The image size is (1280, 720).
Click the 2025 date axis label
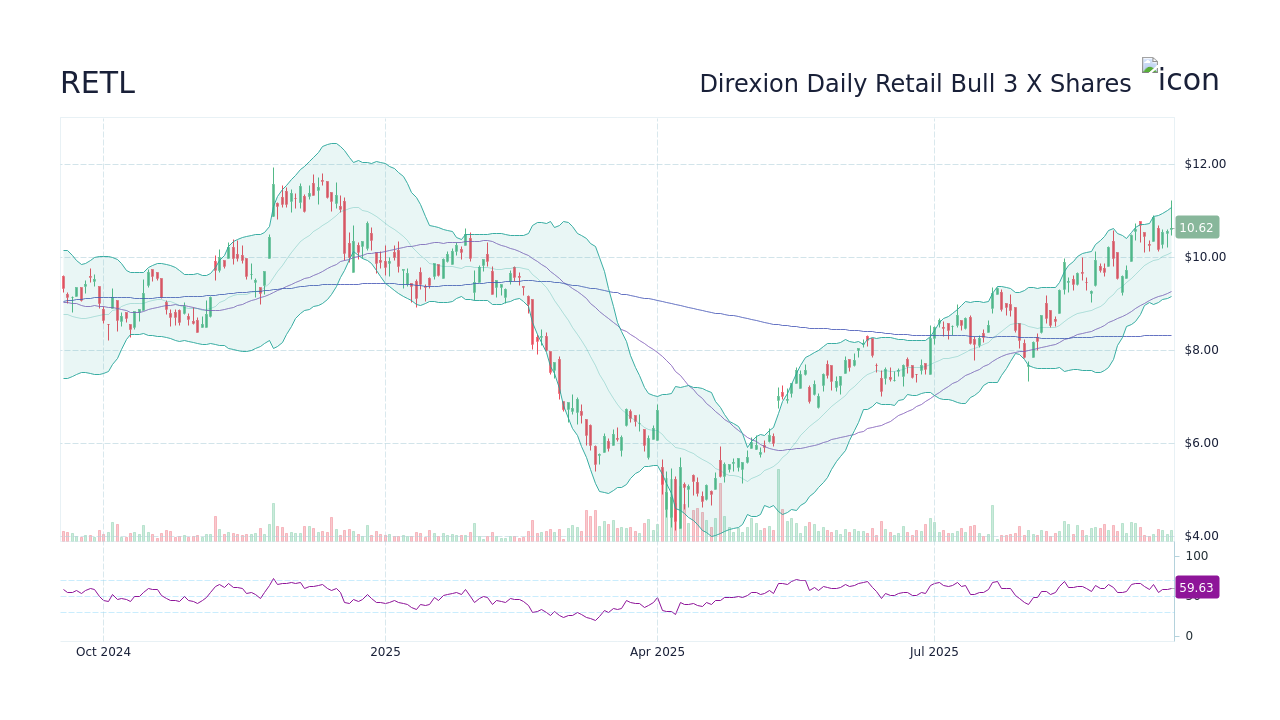(385, 652)
